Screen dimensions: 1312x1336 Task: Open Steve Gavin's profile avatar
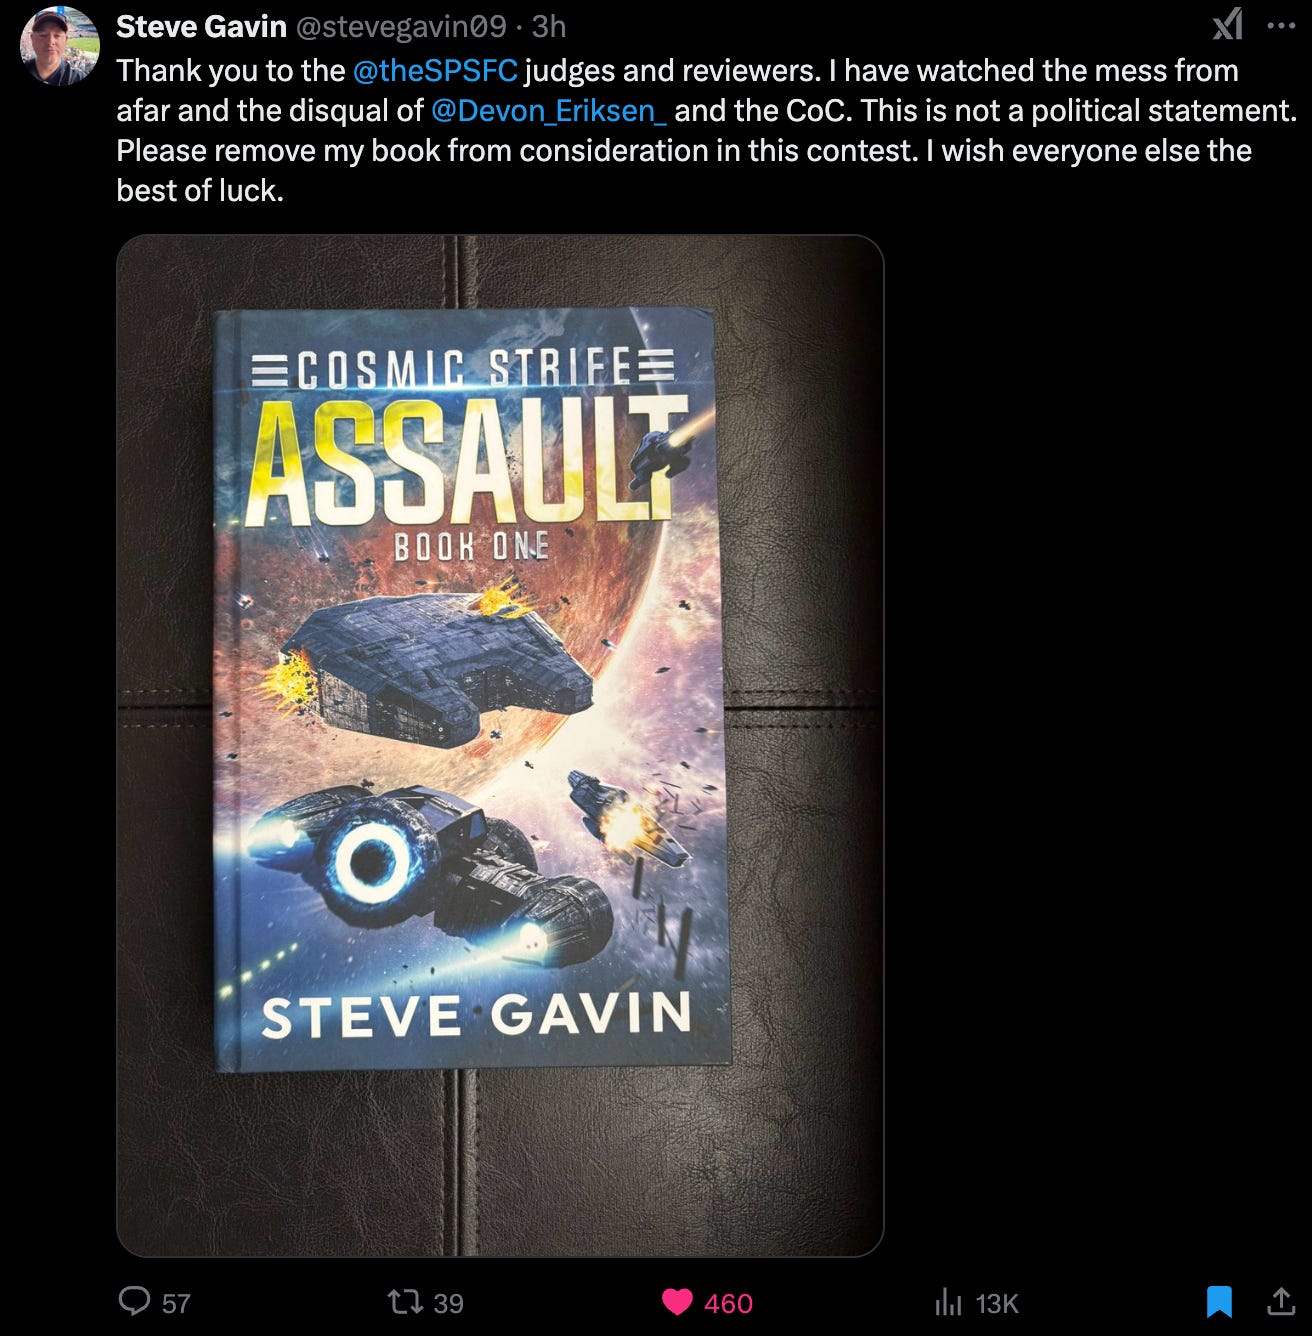click(x=60, y=45)
